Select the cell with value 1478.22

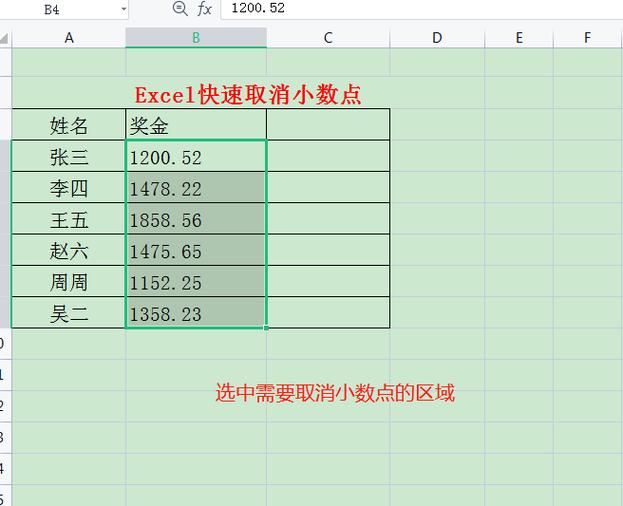196,187
